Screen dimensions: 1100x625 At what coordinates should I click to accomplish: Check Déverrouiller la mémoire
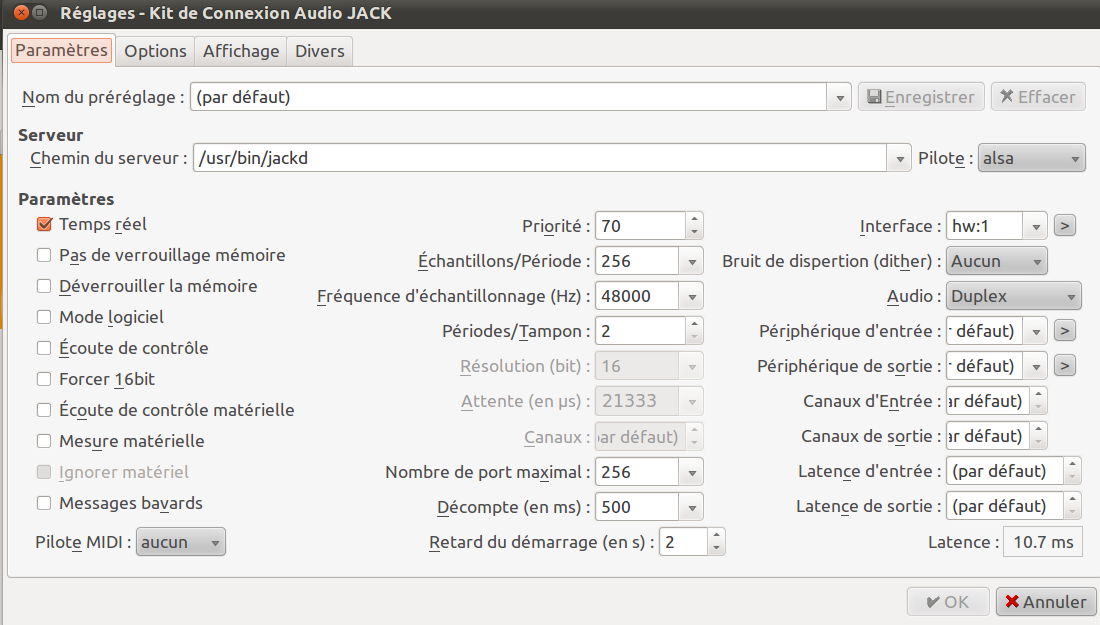(44, 286)
